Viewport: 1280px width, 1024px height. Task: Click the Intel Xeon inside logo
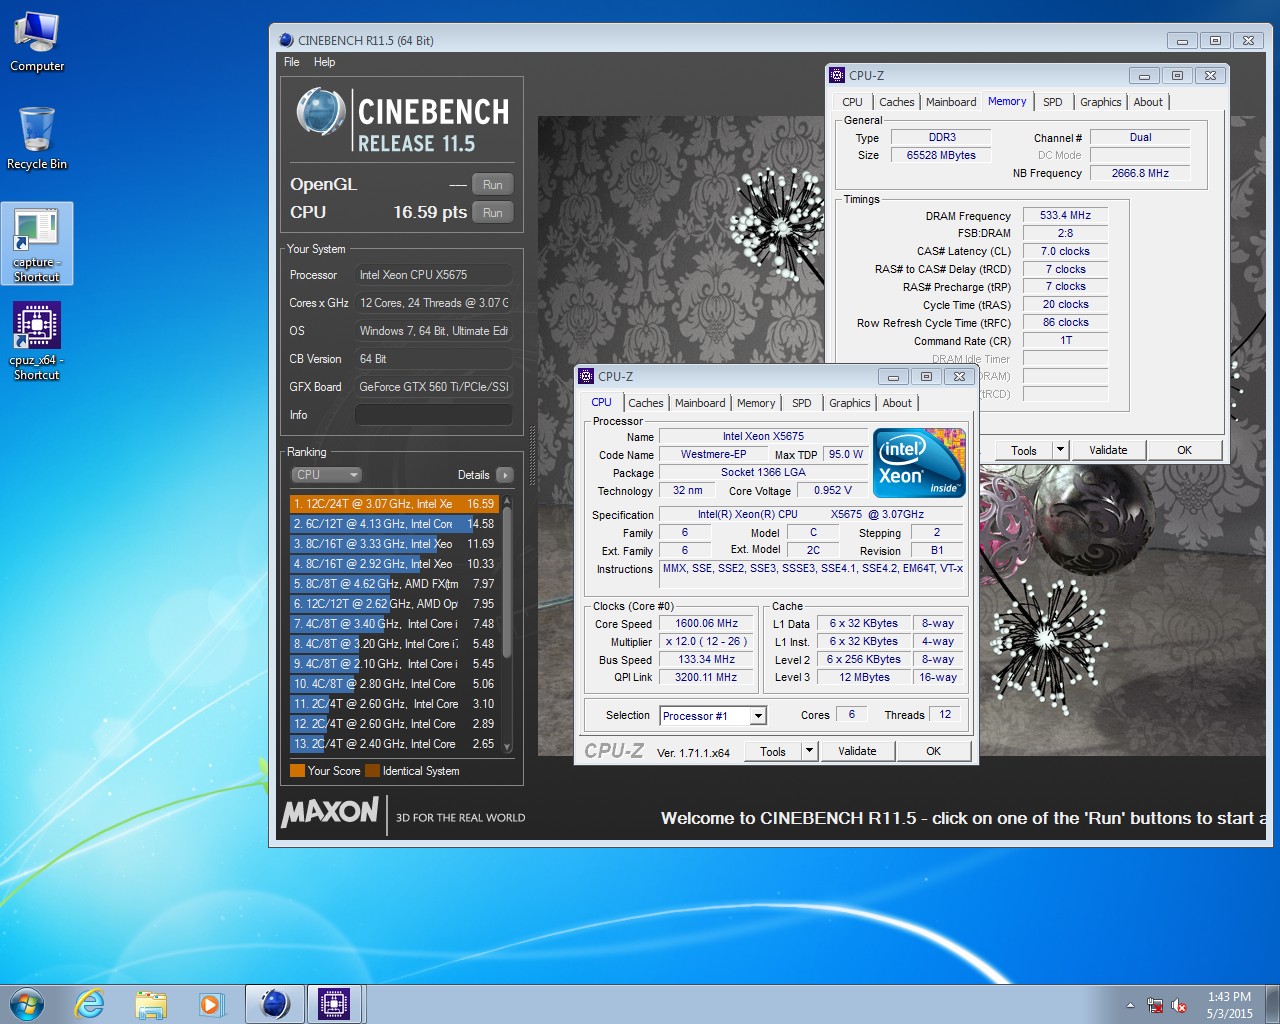click(919, 463)
